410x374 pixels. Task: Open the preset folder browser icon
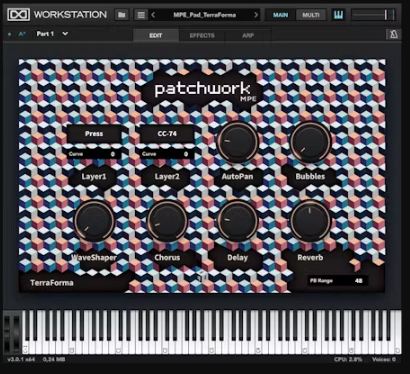[x=122, y=15]
